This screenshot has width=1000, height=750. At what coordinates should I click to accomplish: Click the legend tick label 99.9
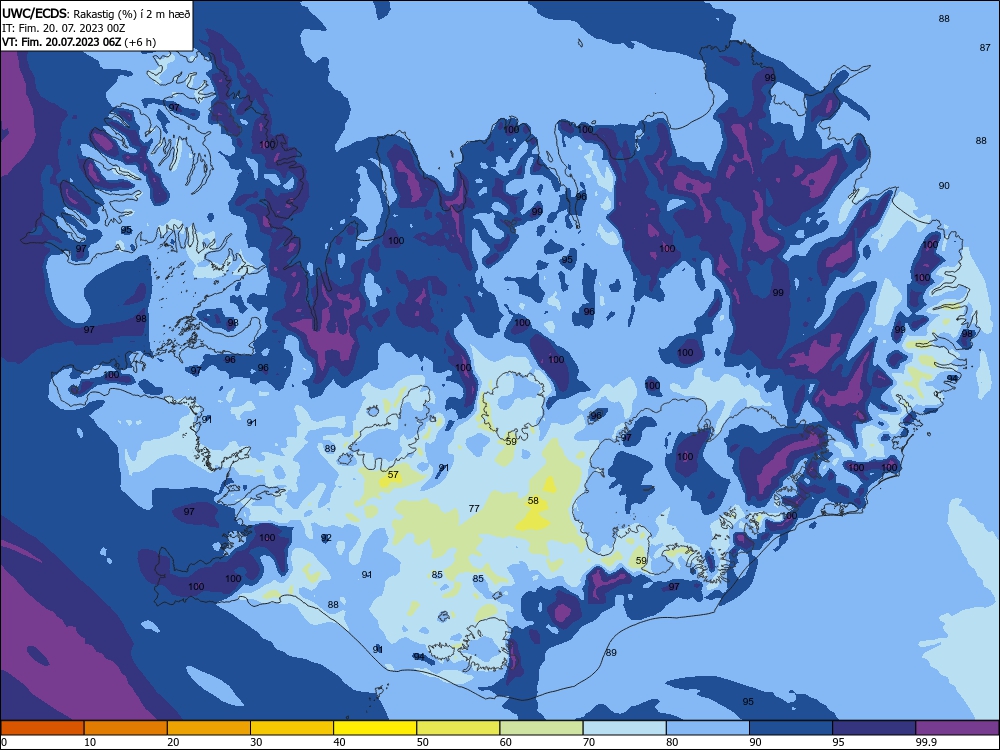926,742
